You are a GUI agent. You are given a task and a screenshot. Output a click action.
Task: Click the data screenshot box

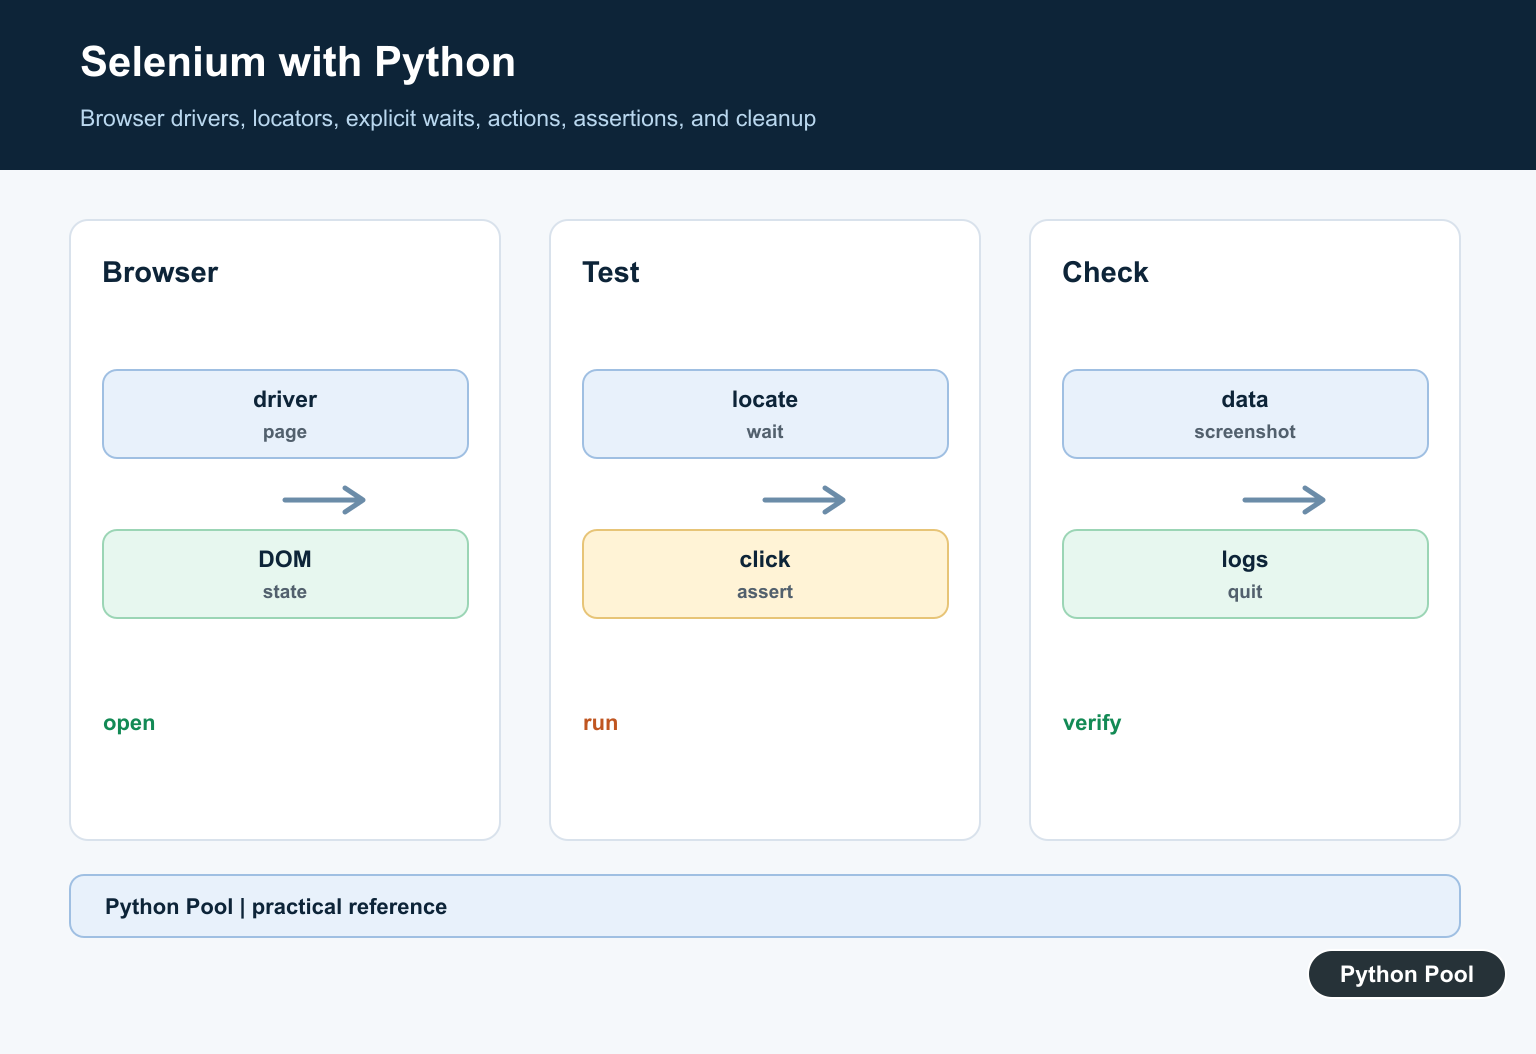coord(1245,414)
